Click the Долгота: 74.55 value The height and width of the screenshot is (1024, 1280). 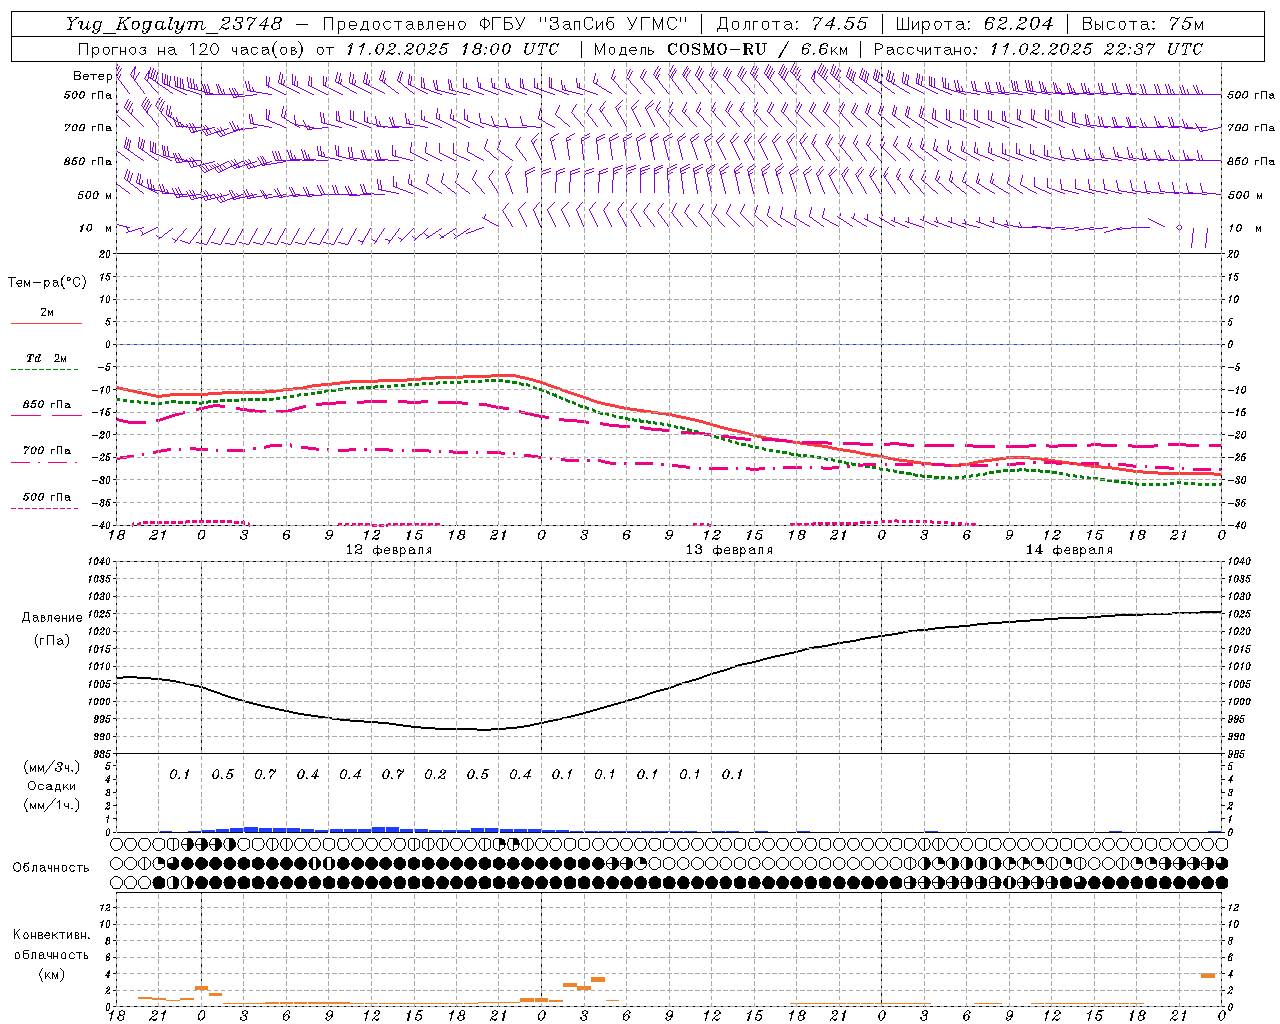[x=792, y=24]
